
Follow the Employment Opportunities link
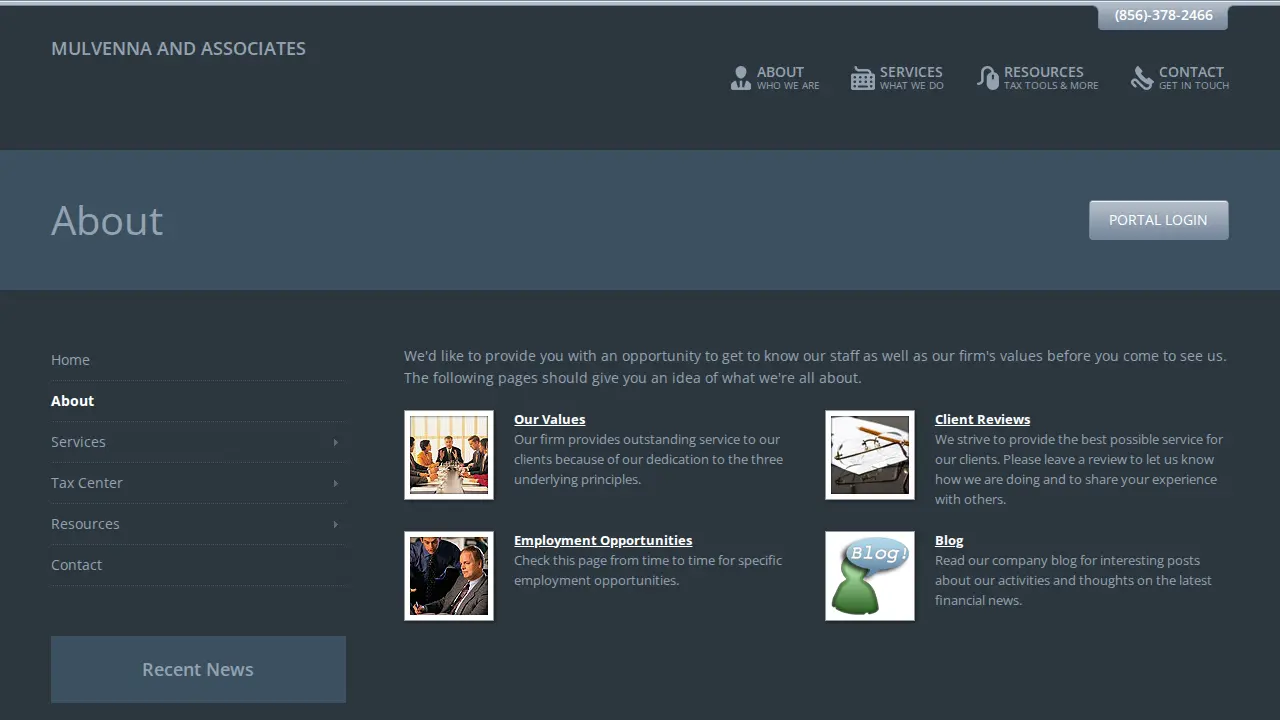pyautogui.click(x=603, y=540)
